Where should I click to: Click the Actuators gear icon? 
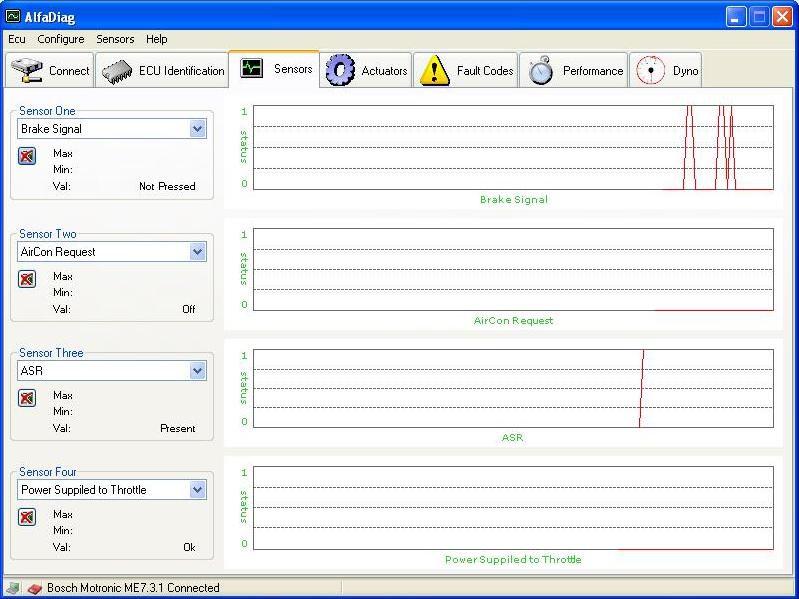(341, 70)
